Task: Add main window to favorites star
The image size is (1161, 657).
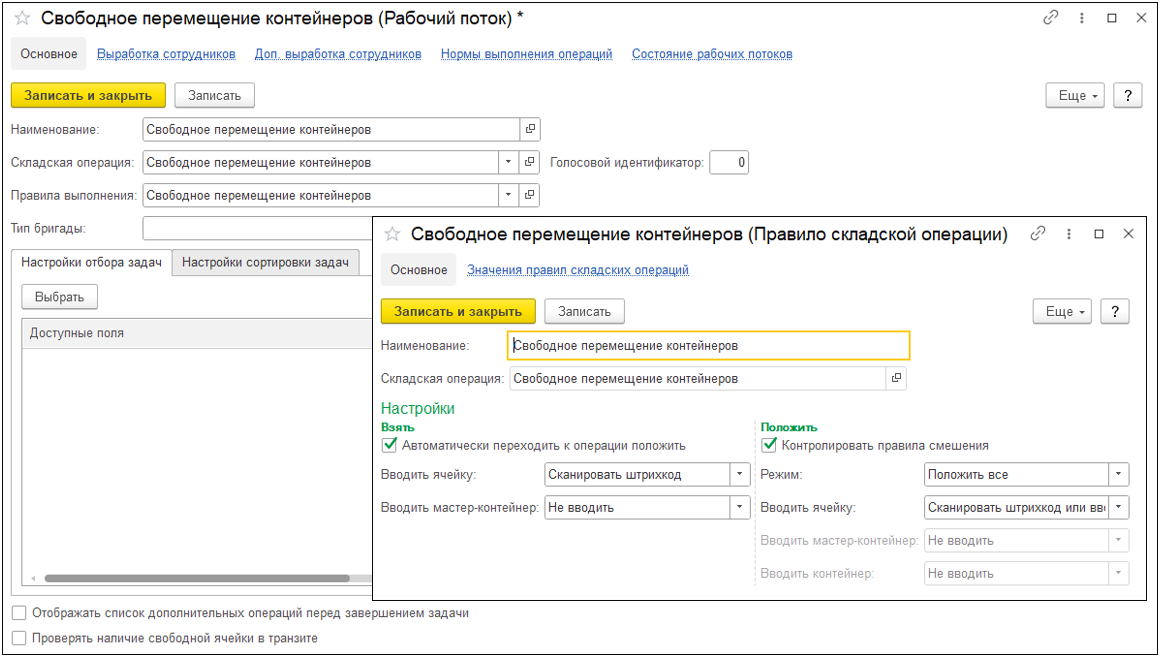Action: [x=22, y=19]
